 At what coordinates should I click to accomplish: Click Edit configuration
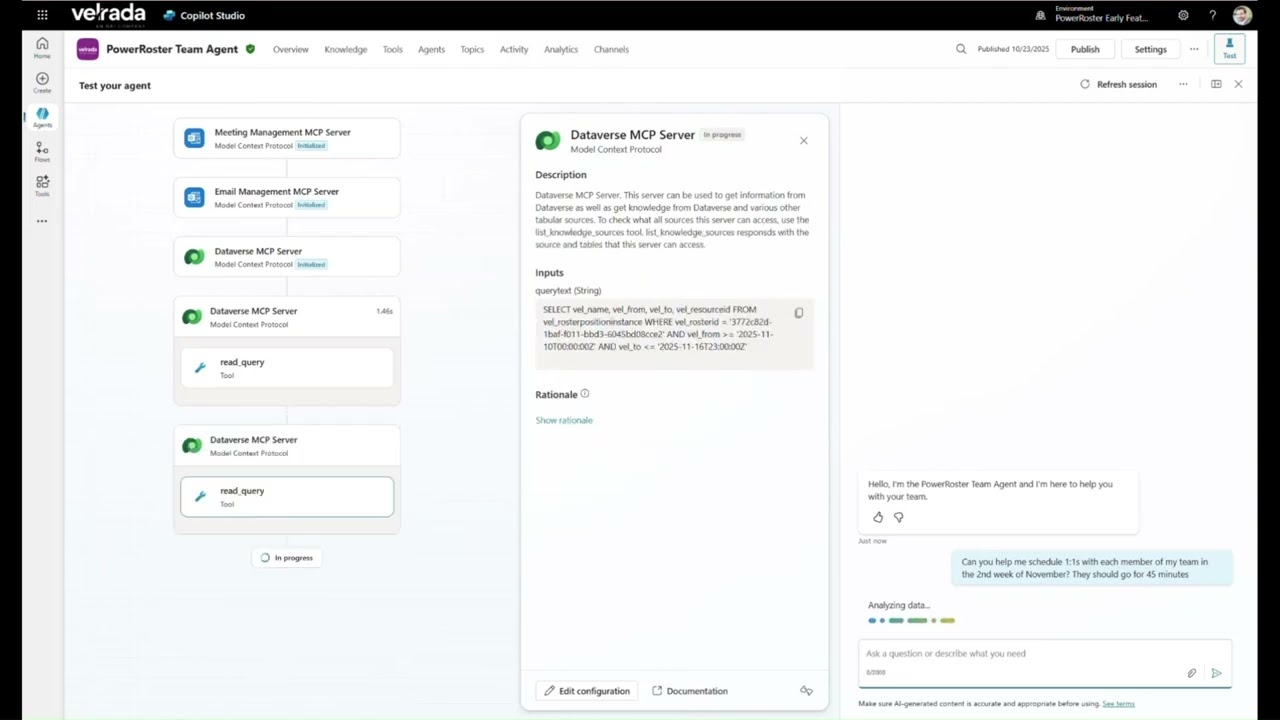[587, 691]
